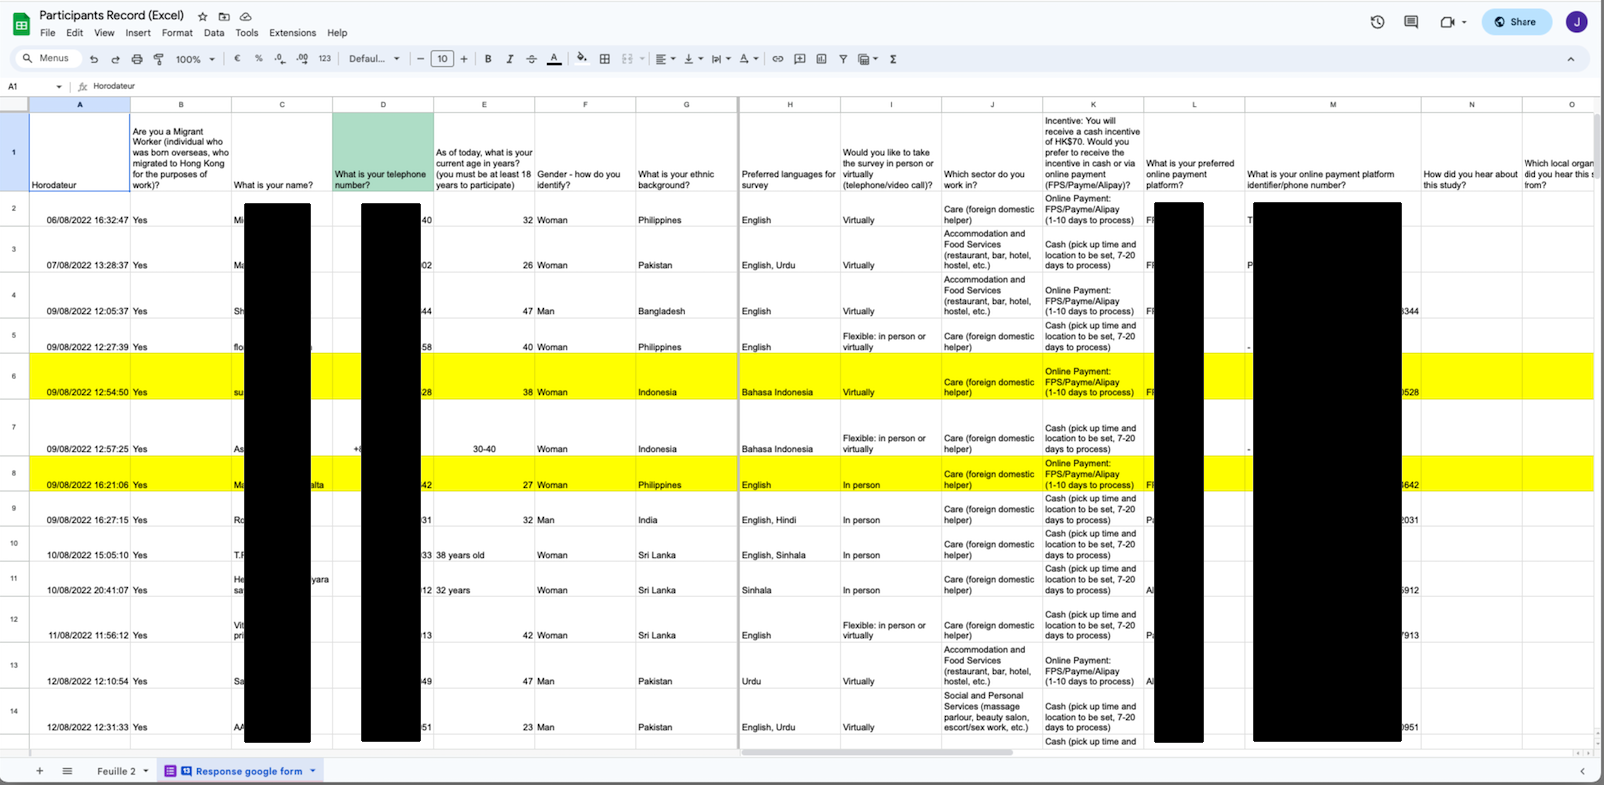Open the user account avatar J
1604x785 pixels.
(x=1577, y=22)
